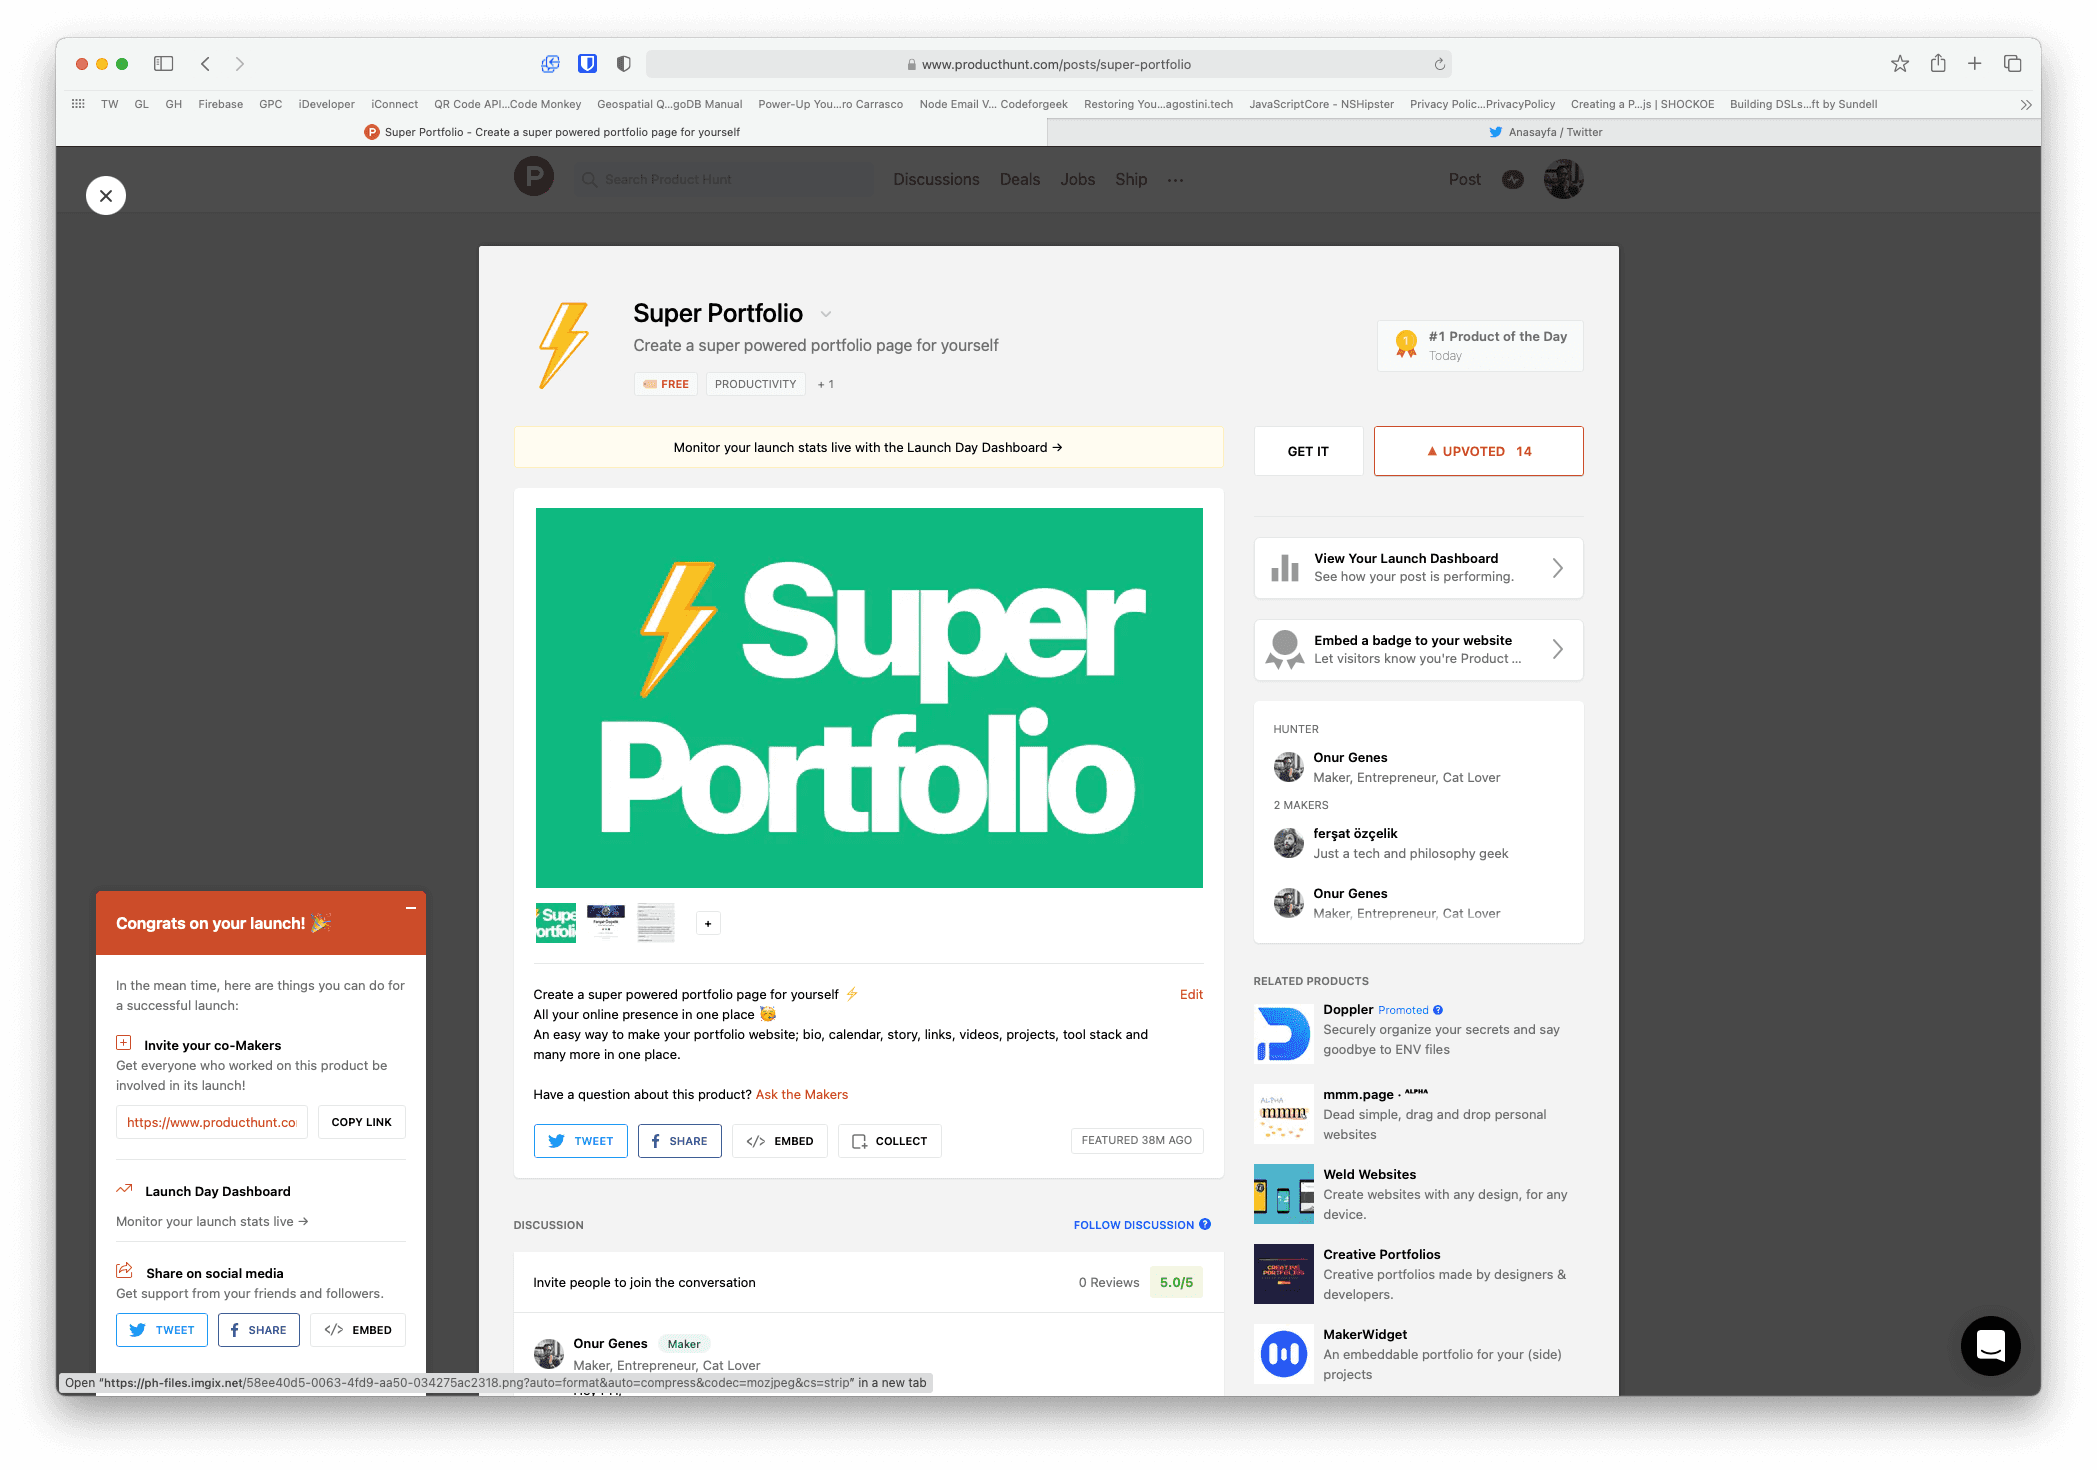Open the user profile avatar
Viewport: 2097px width, 1470px height.
(1563, 179)
